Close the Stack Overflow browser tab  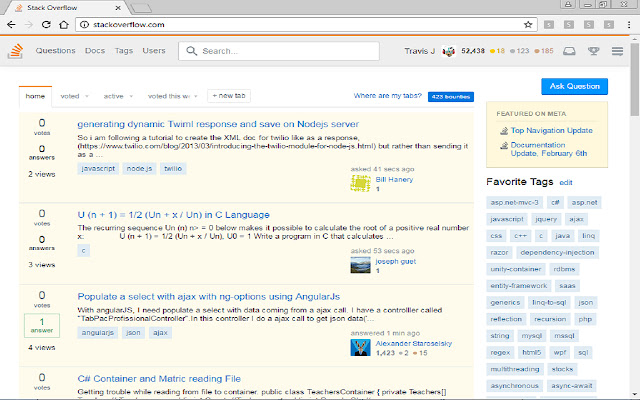tap(118, 8)
